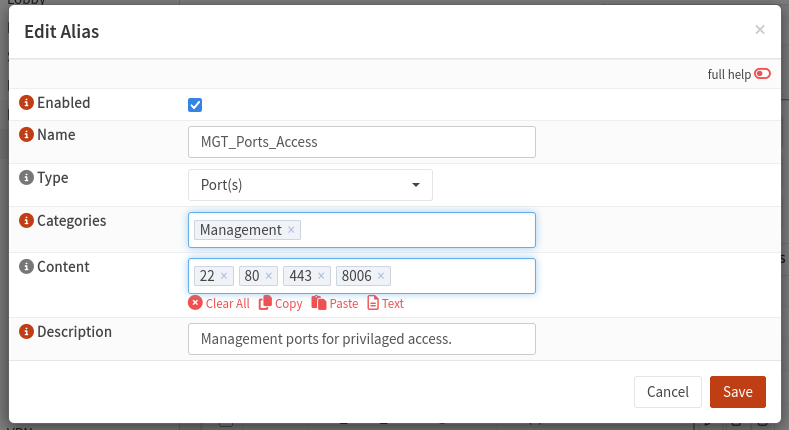Click the Edit Alias title
Screen dimensions: 789x430
(61, 31)
